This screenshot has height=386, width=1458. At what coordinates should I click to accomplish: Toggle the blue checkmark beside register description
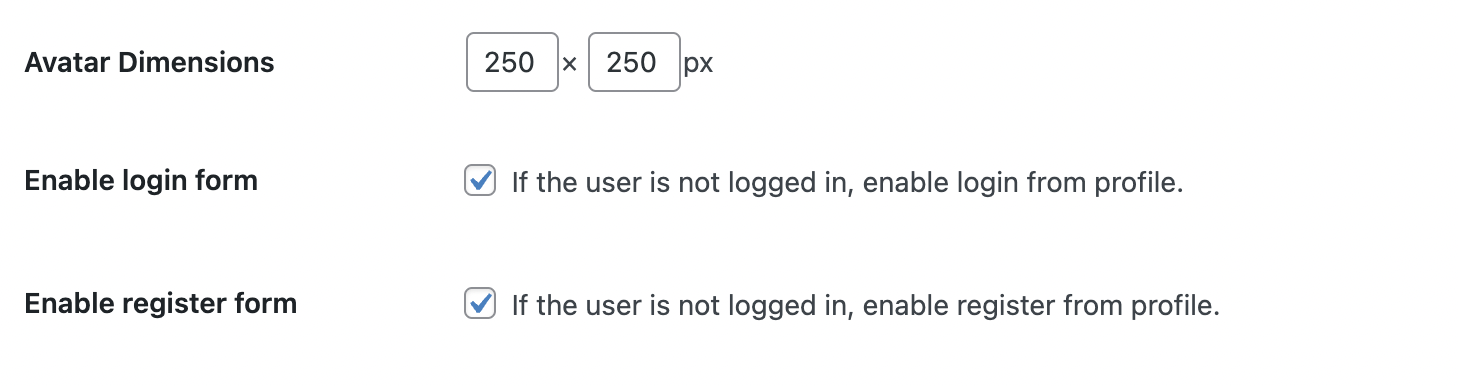[480, 303]
